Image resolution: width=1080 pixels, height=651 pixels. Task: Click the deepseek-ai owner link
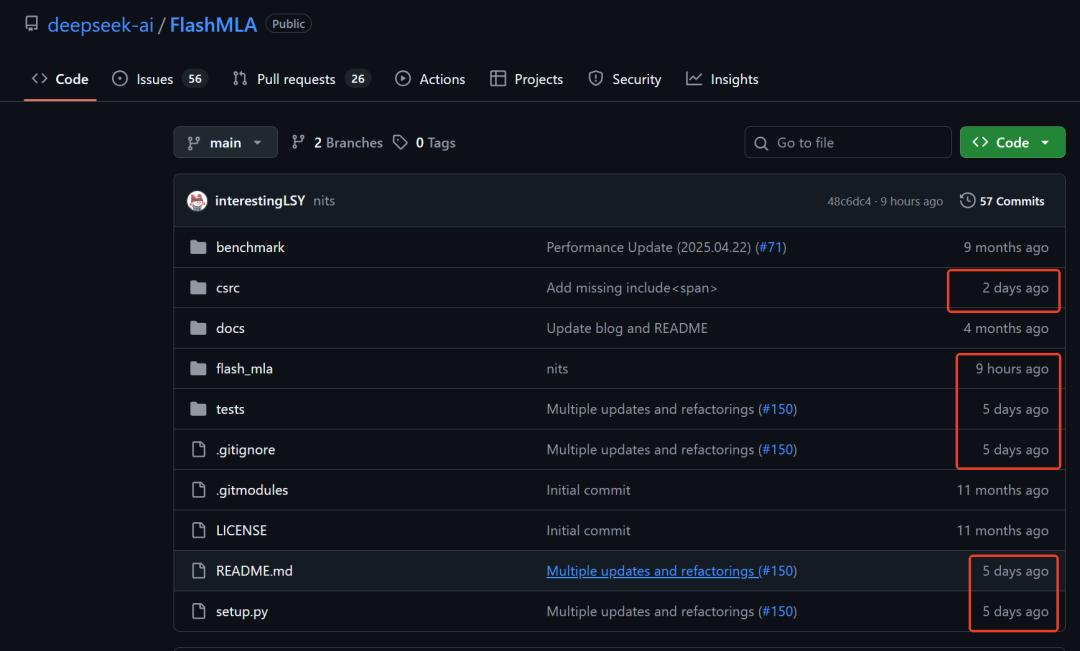tap(100, 25)
